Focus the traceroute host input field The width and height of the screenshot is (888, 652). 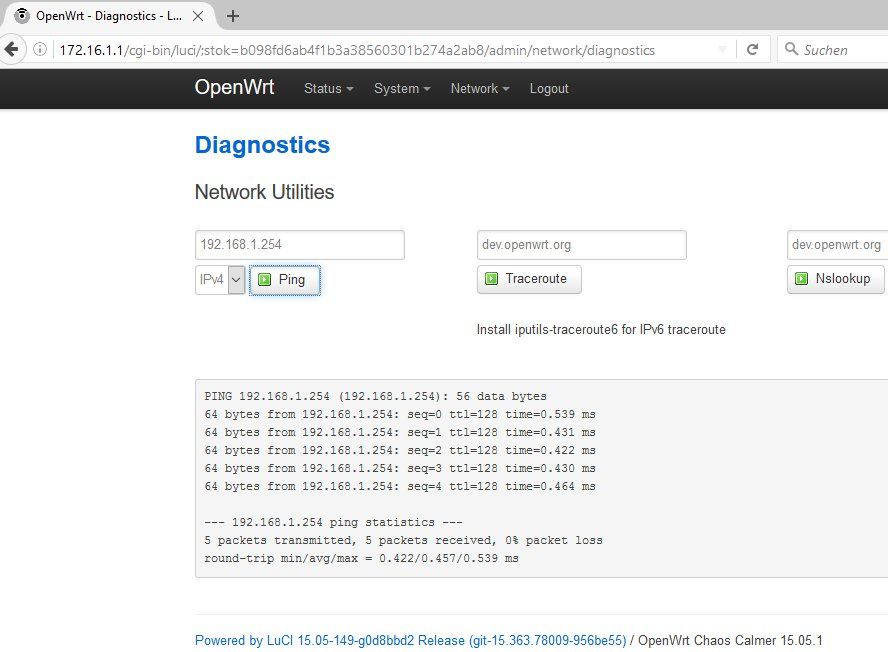(582, 245)
